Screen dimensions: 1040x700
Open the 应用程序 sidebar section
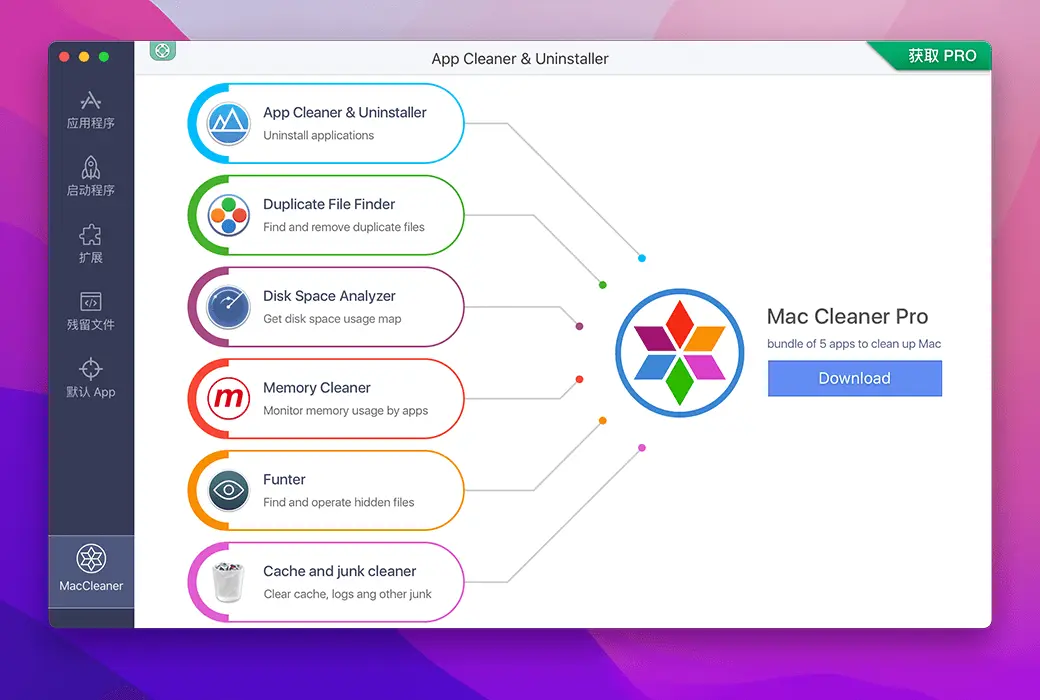tap(91, 110)
